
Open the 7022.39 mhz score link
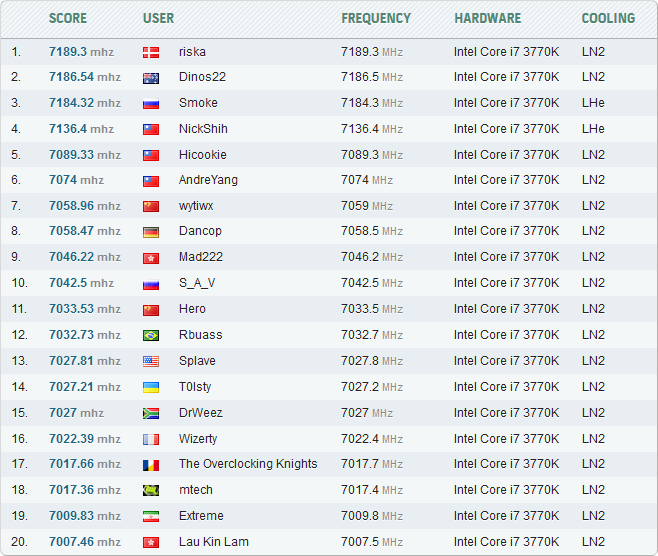[x=85, y=439]
